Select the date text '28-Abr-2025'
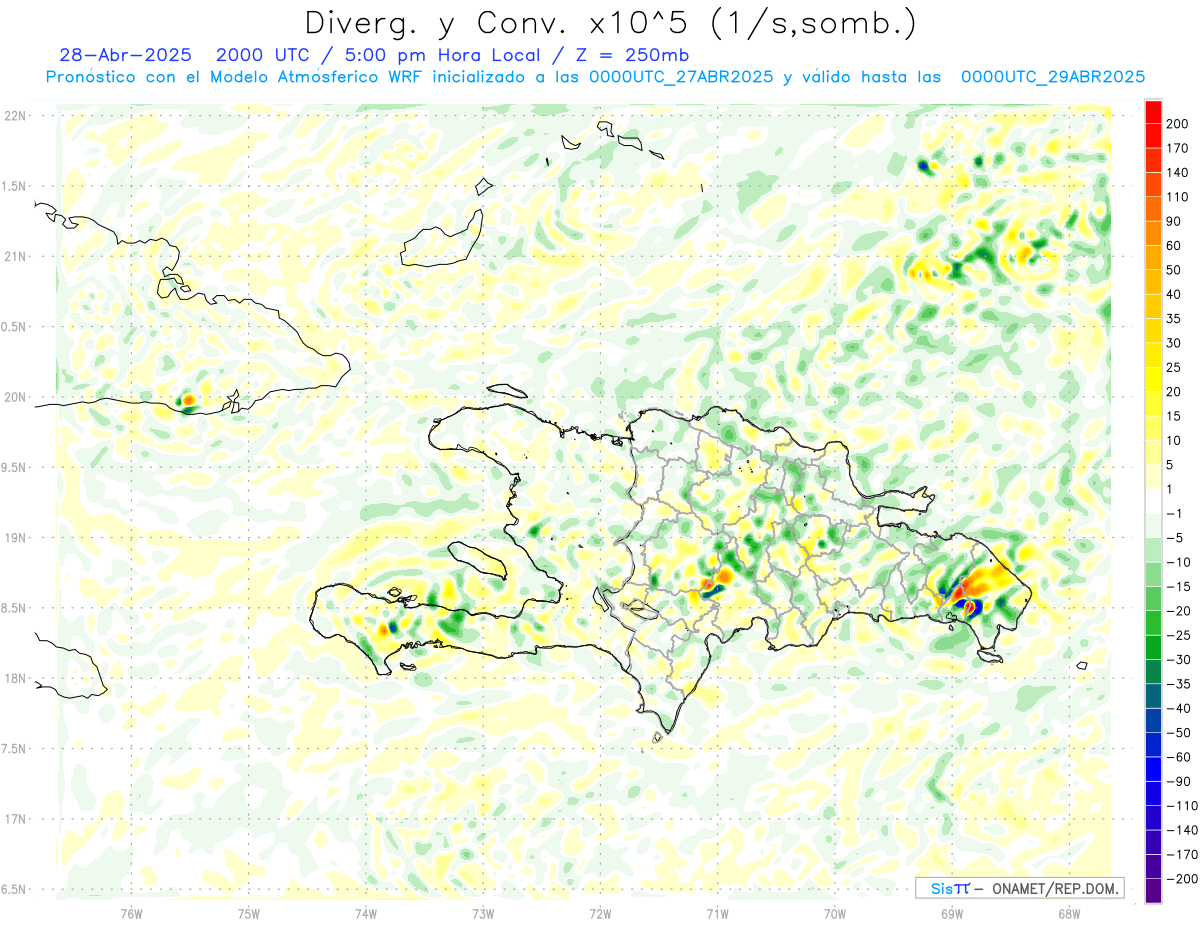Viewport: 1200px width, 927px height. [125, 55]
